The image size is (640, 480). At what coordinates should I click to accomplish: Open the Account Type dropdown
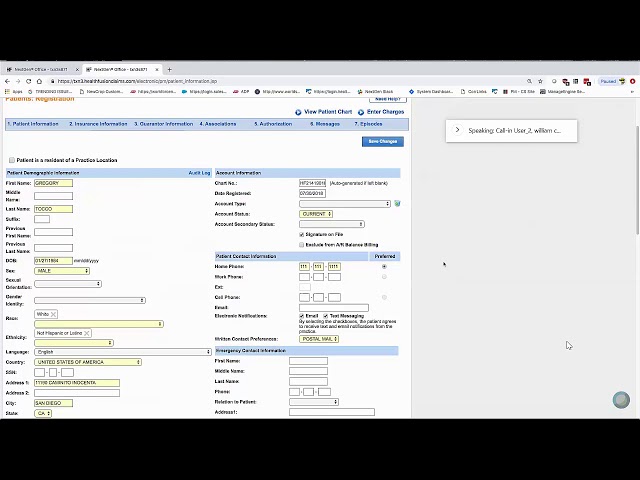345,204
